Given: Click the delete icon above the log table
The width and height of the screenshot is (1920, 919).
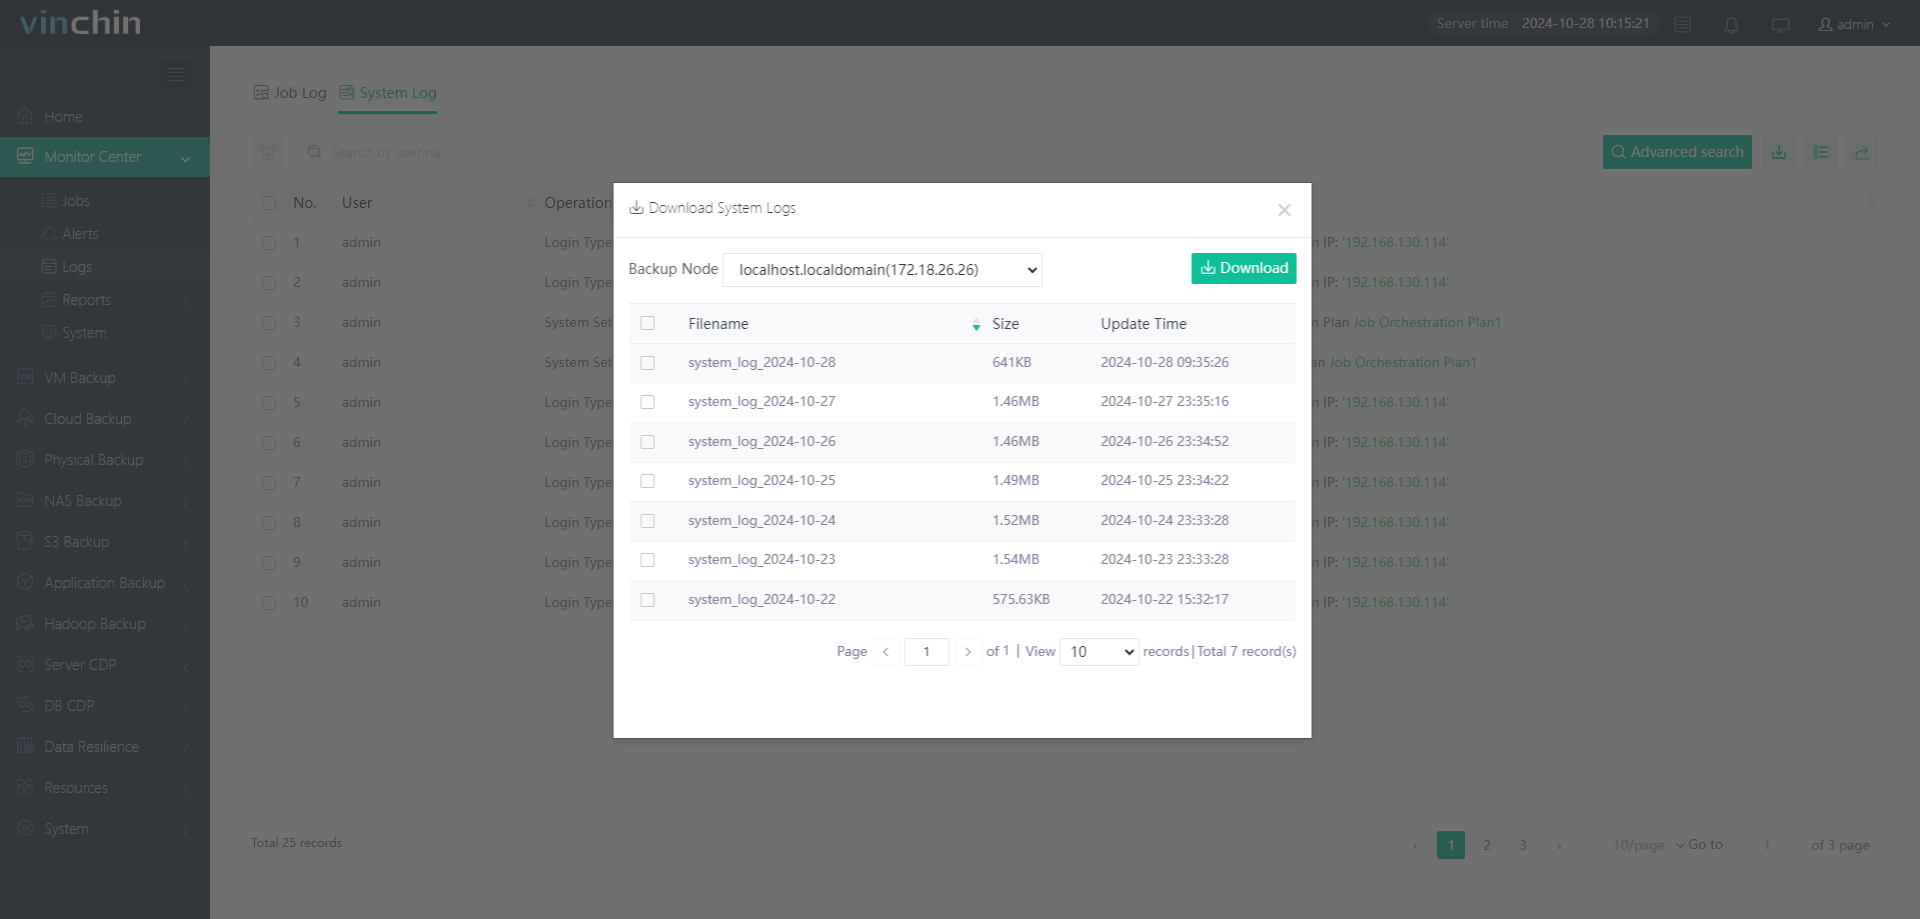Looking at the screenshot, I should [268, 152].
